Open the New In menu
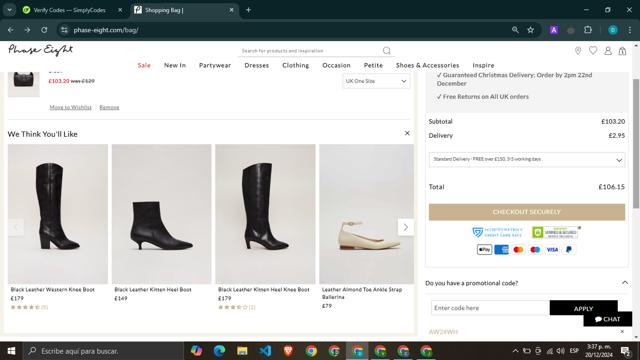This screenshot has height=360, width=640. point(175,65)
